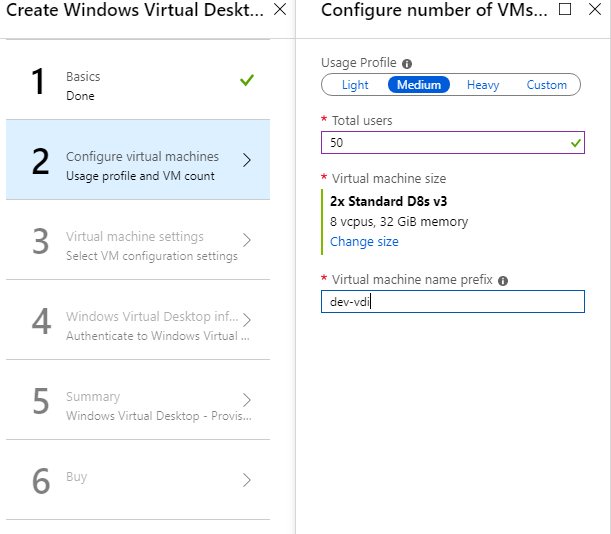Image resolution: width=611 pixels, height=534 pixels.
Task: Select the Medium usage profile
Action: (x=419, y=85)
